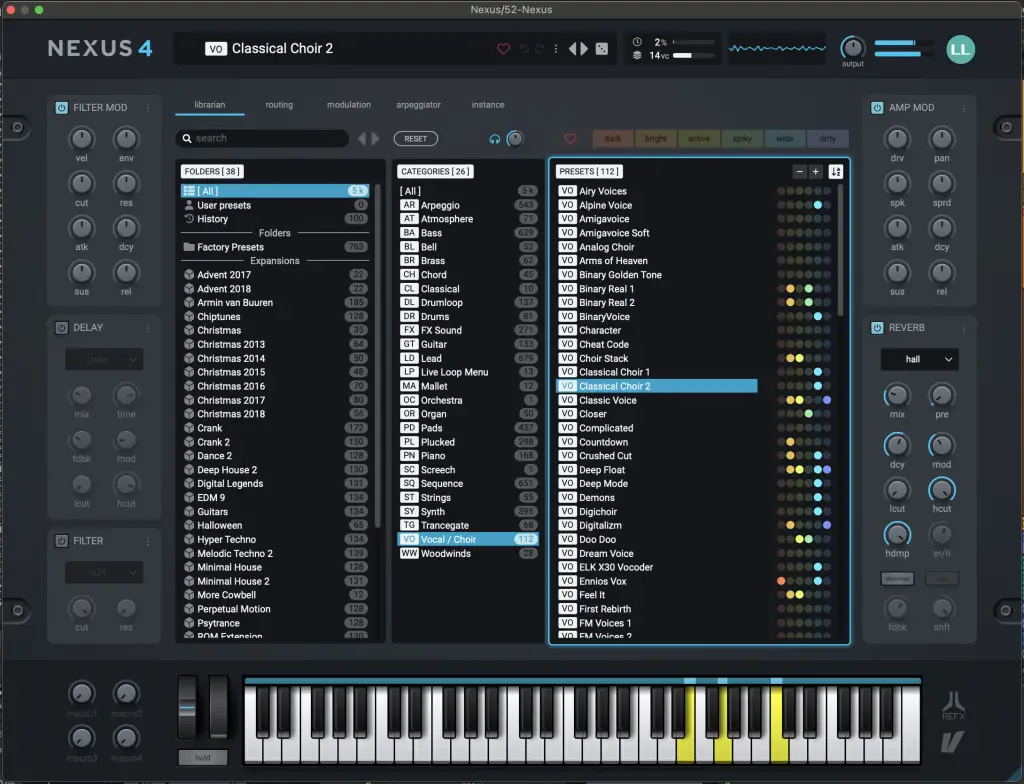Switch to the instance tab
The image size is (1024, 784).
[x=488, y=105]
